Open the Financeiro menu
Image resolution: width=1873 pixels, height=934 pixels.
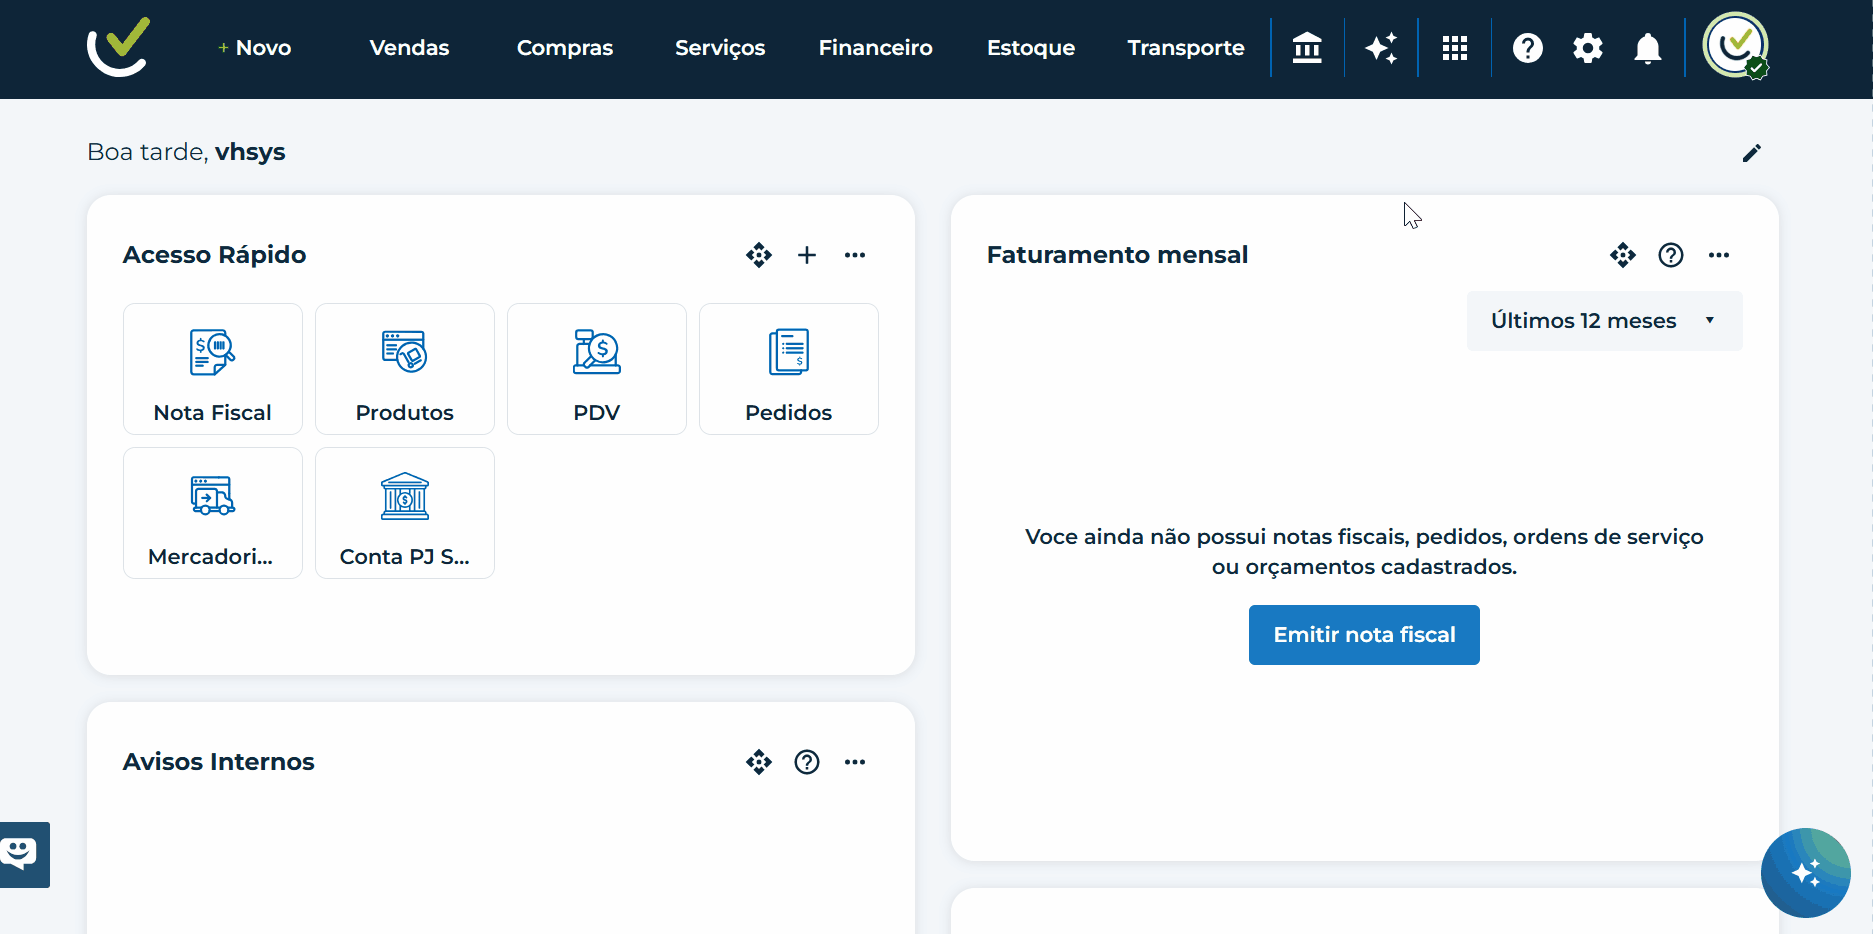click(x=875, y=48)
